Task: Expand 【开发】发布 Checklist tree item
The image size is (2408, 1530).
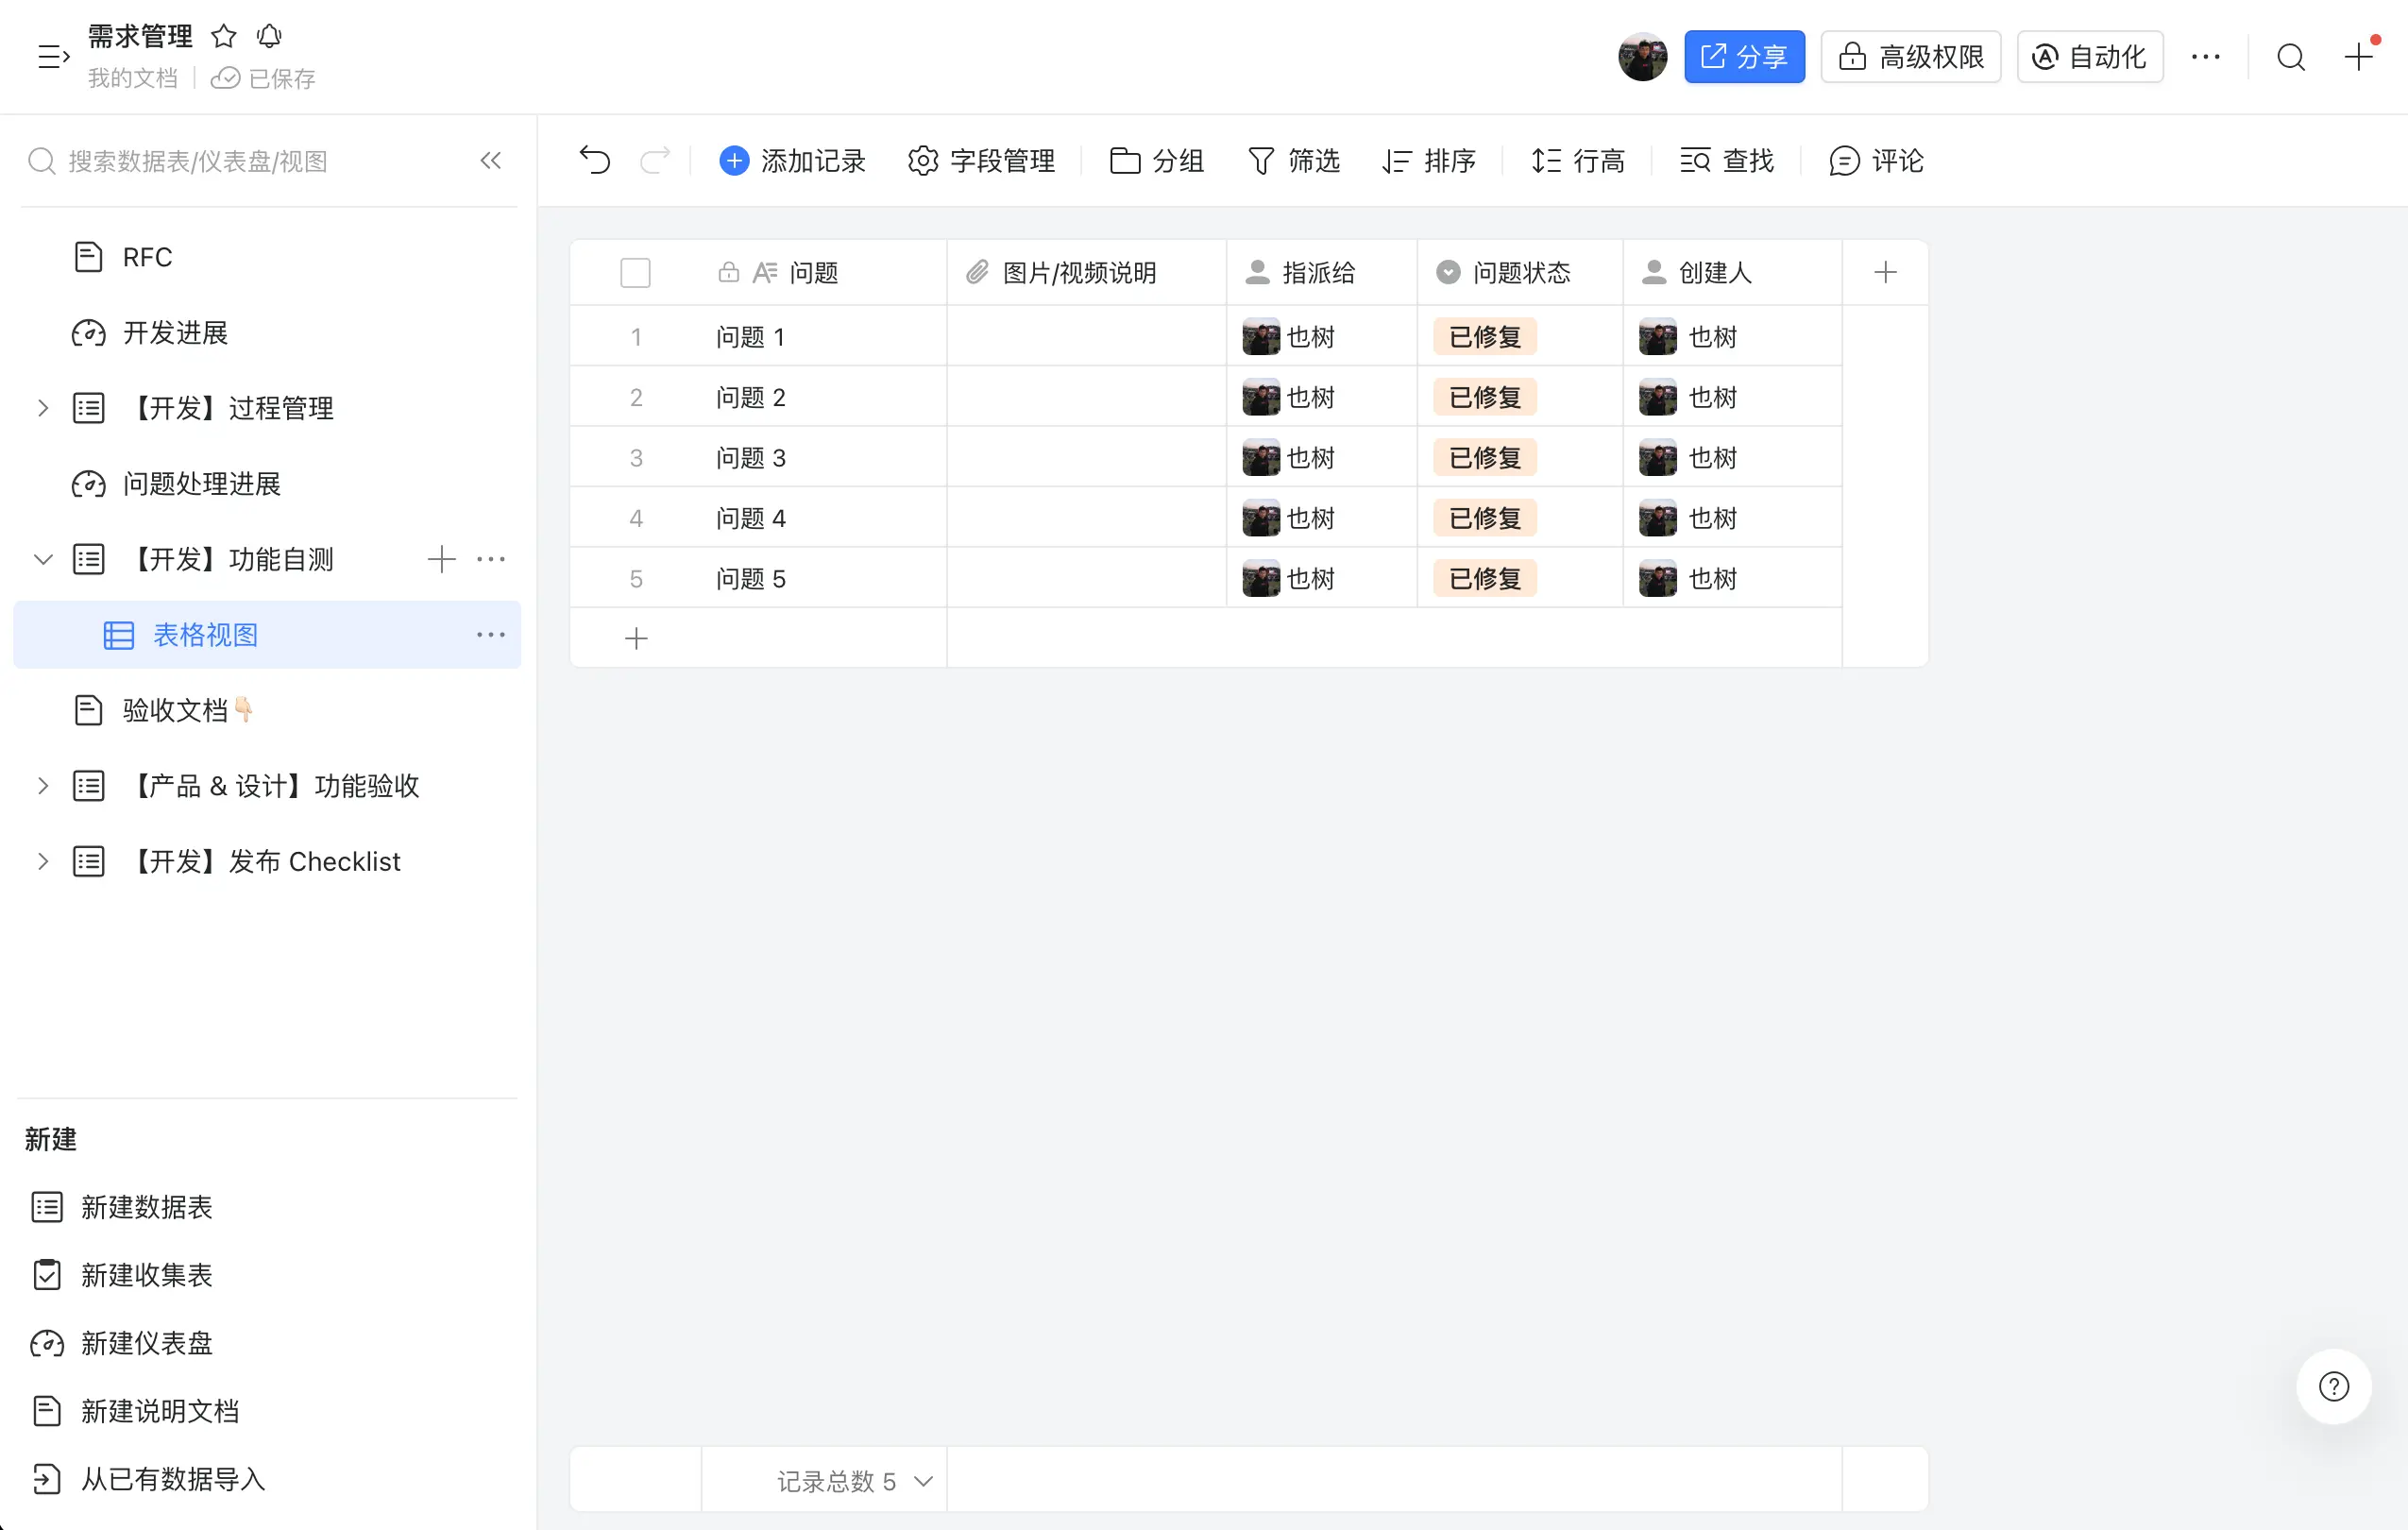Action: [42, 861]
